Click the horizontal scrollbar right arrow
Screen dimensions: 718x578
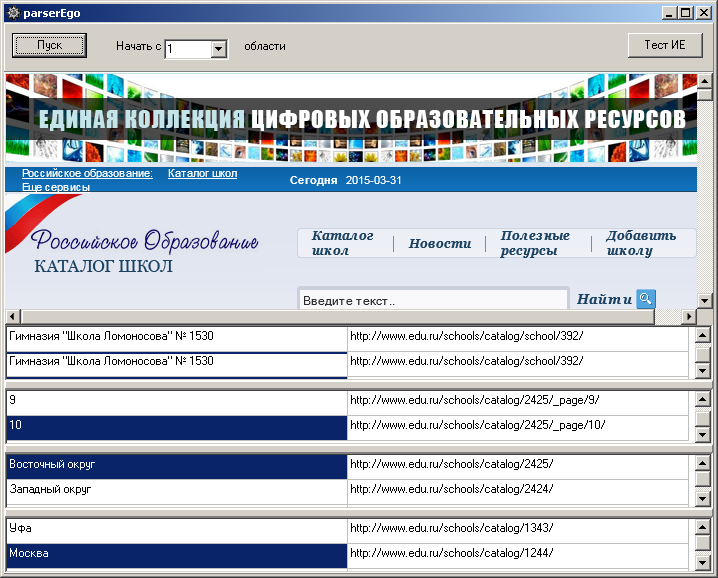[689, 316]
